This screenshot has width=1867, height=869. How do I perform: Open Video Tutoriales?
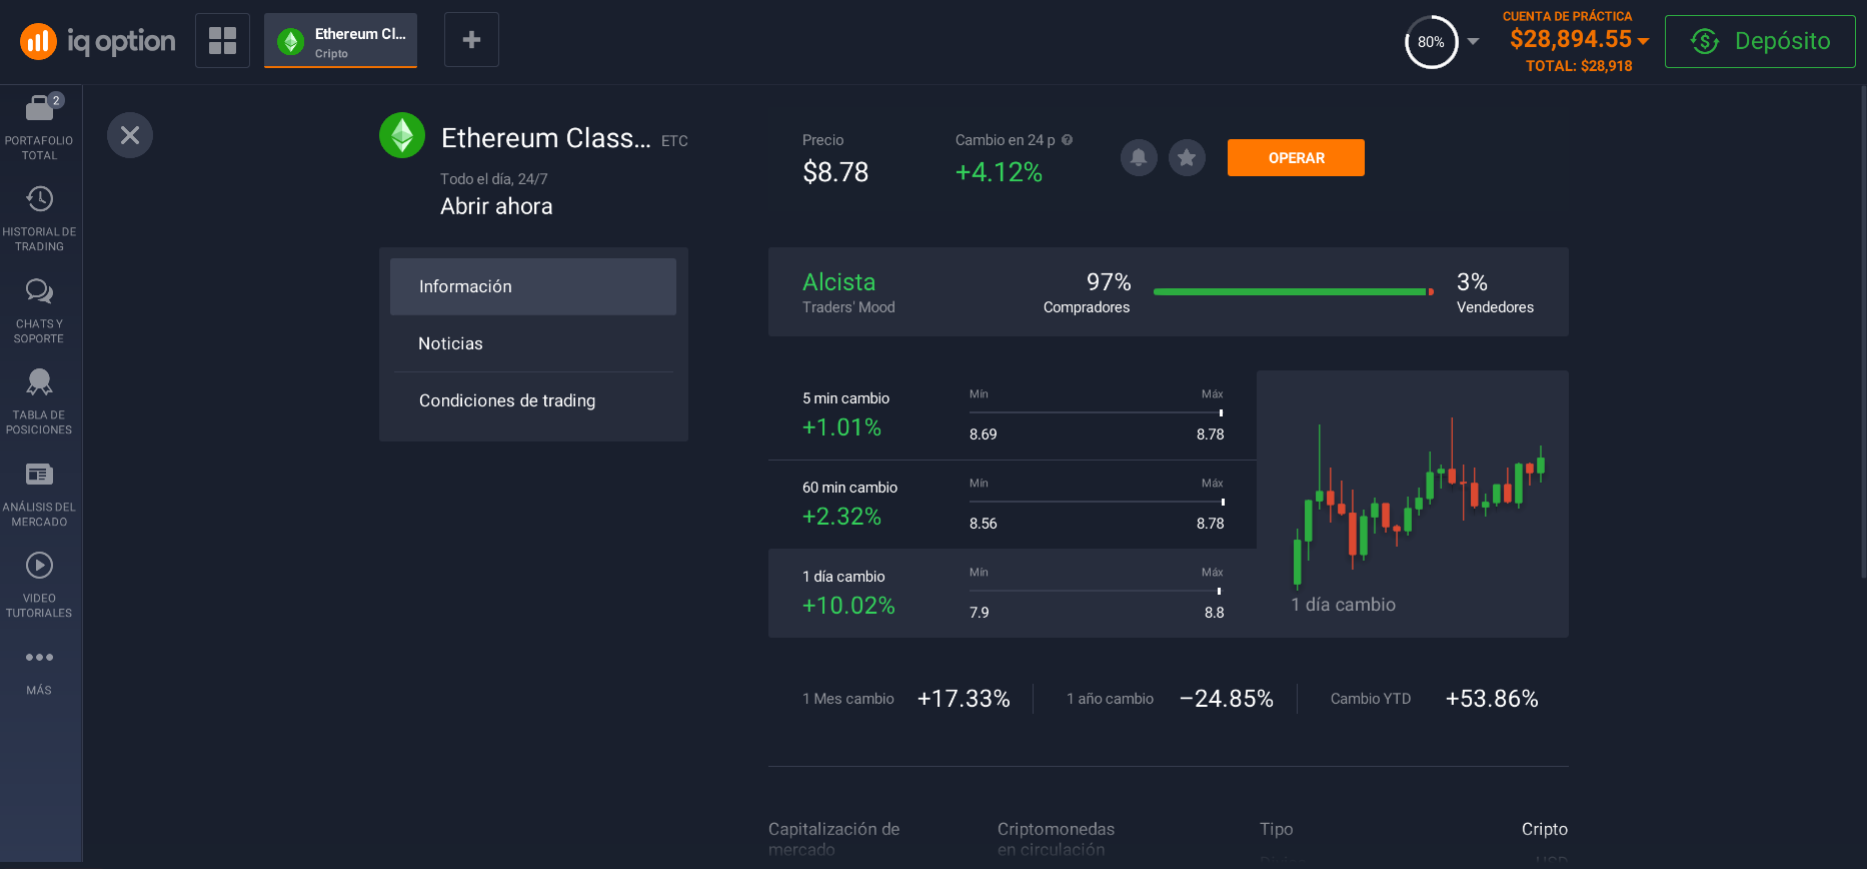click(x=39, y=584)
